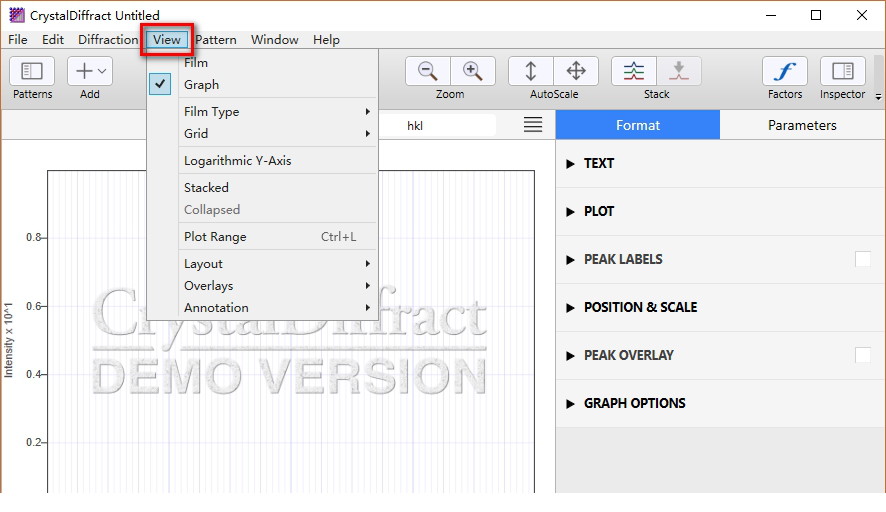Open the Film Type submenu
Viewport: 886px width, 512px height.
pos(262,112)
